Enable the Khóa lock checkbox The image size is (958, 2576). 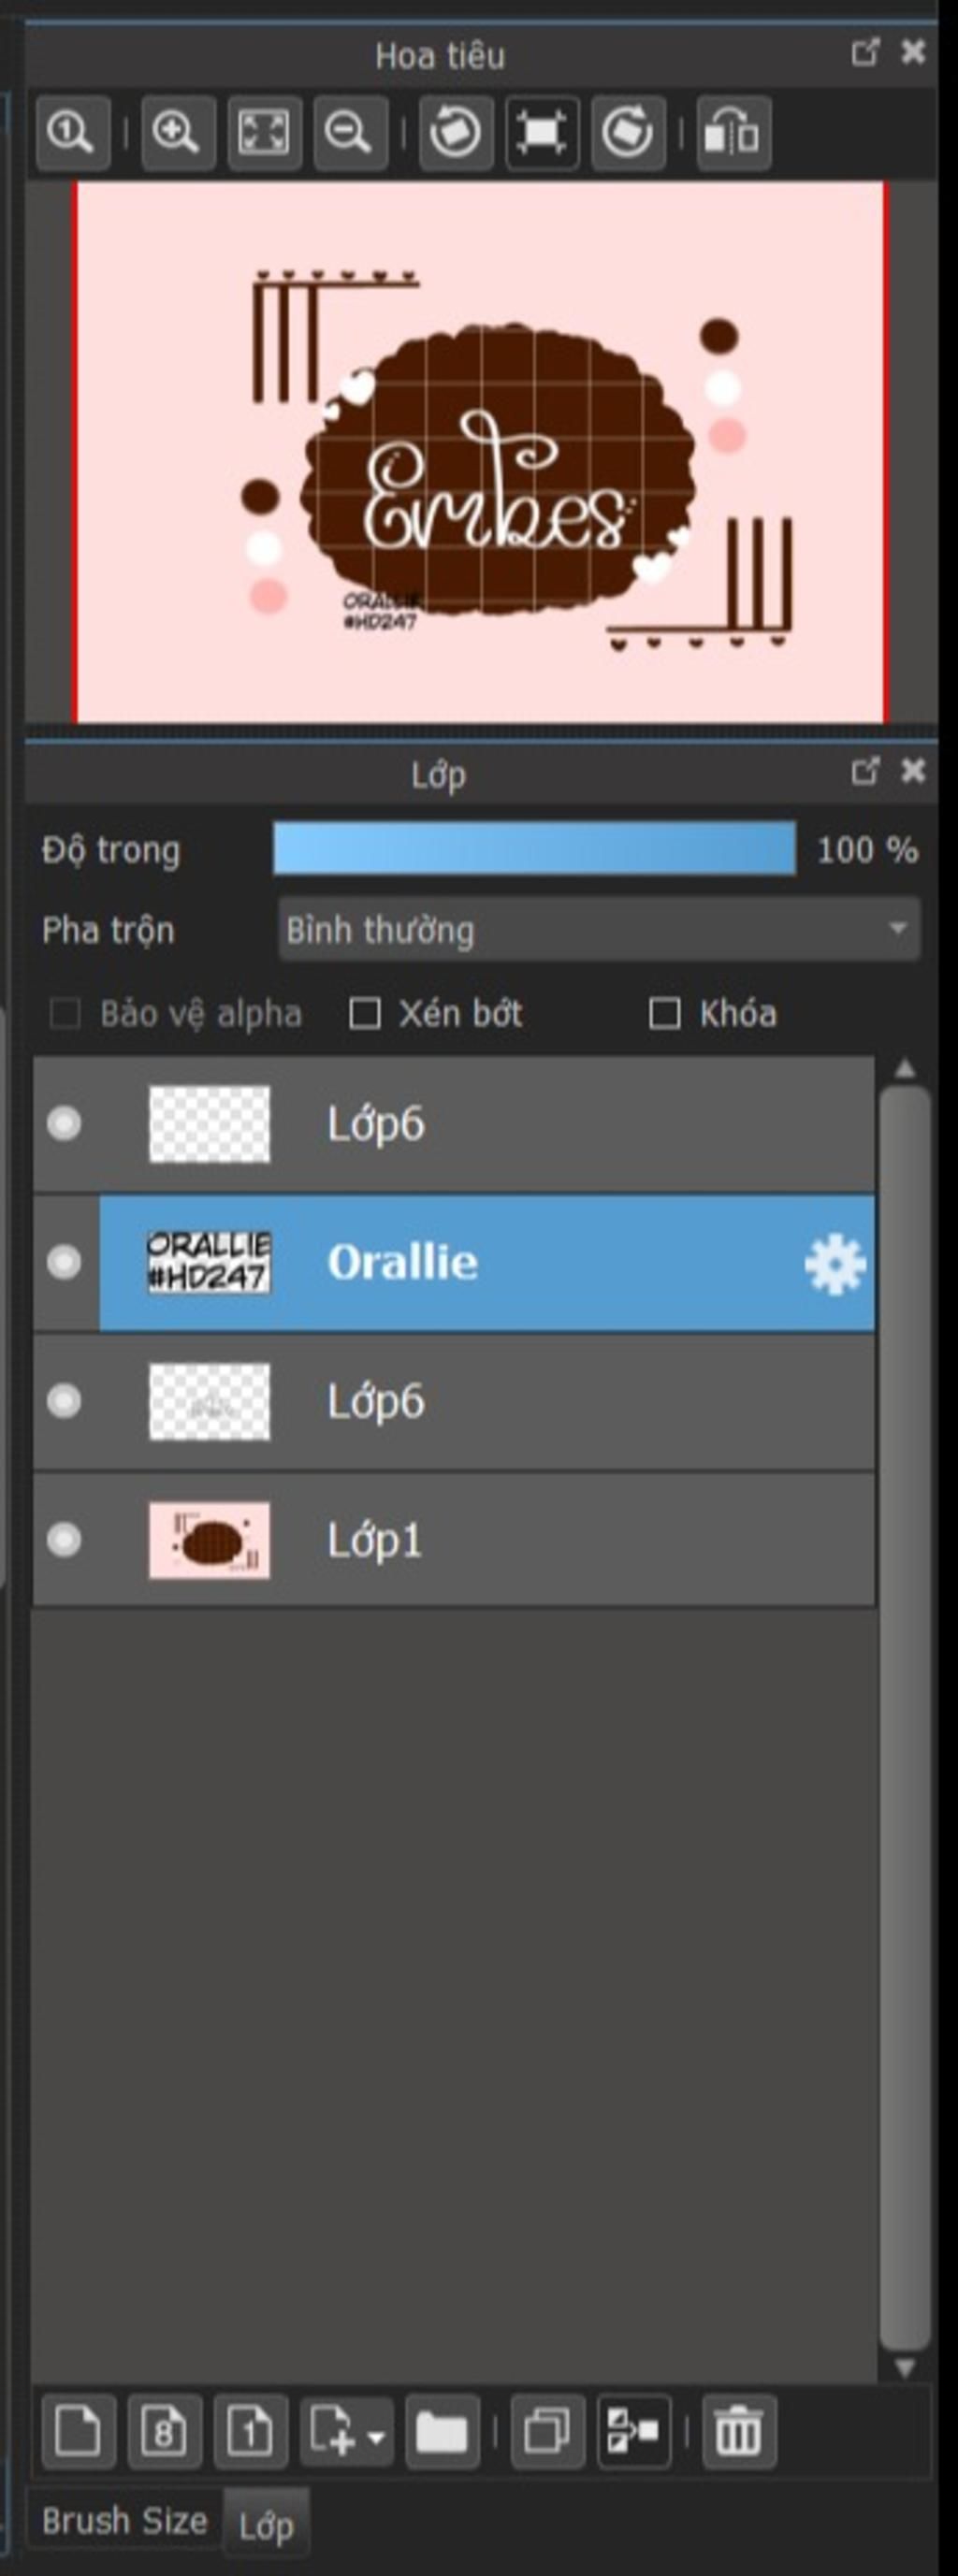665,1014
